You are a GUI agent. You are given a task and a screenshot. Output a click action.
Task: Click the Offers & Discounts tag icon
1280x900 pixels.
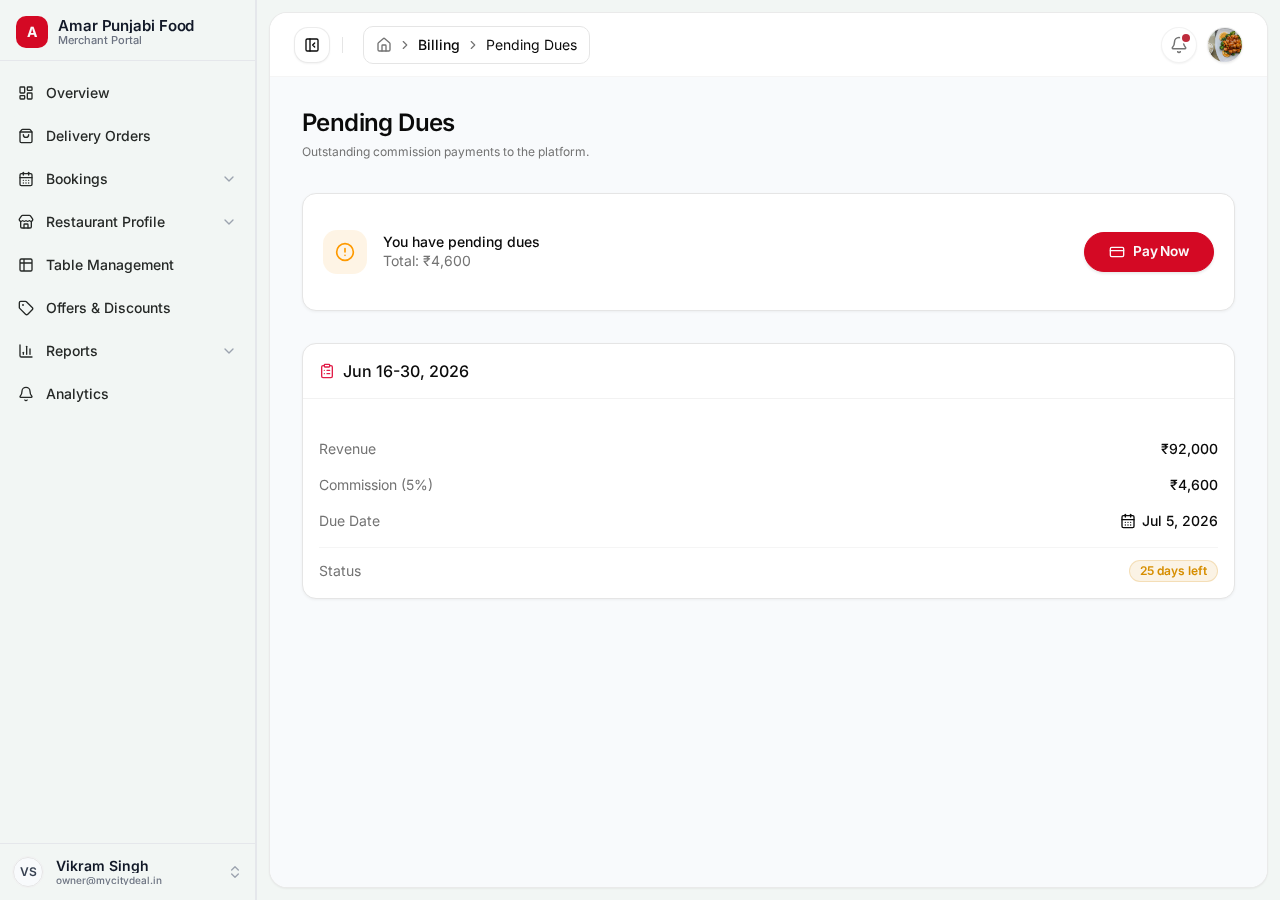tap(26, 308)
